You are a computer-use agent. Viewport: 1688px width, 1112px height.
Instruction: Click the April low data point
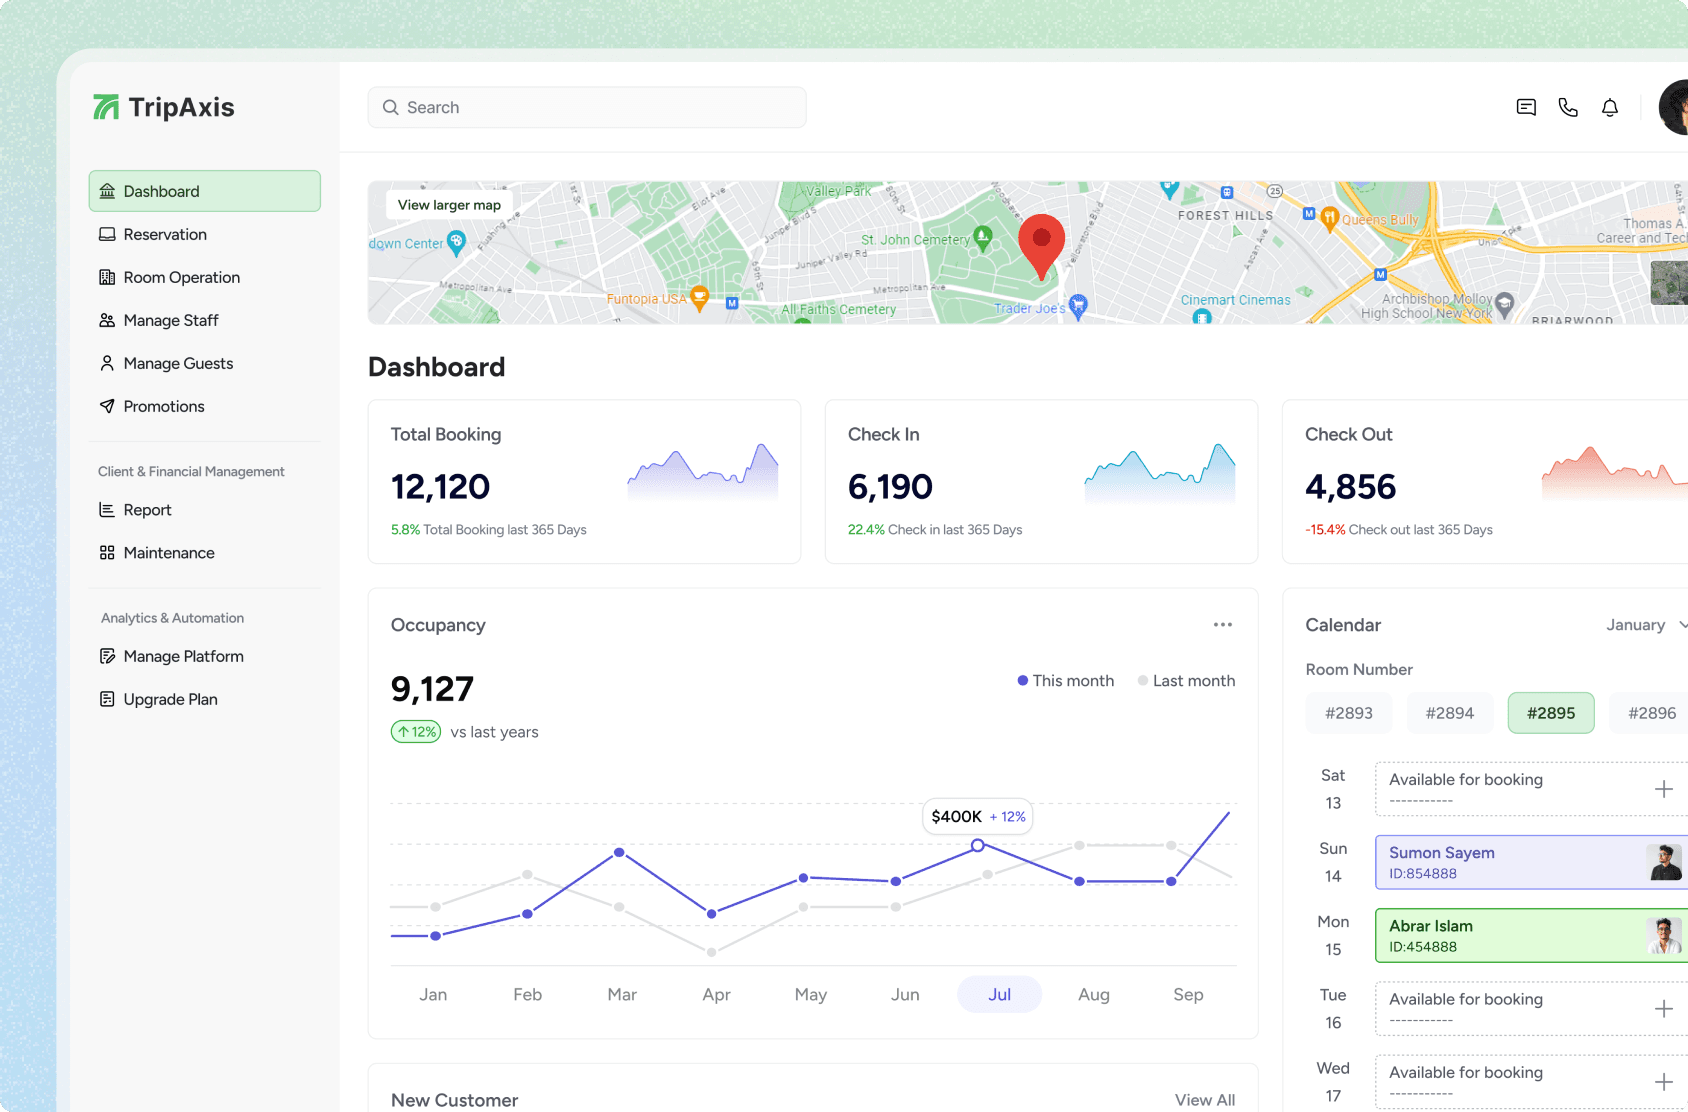pos(711,914)
